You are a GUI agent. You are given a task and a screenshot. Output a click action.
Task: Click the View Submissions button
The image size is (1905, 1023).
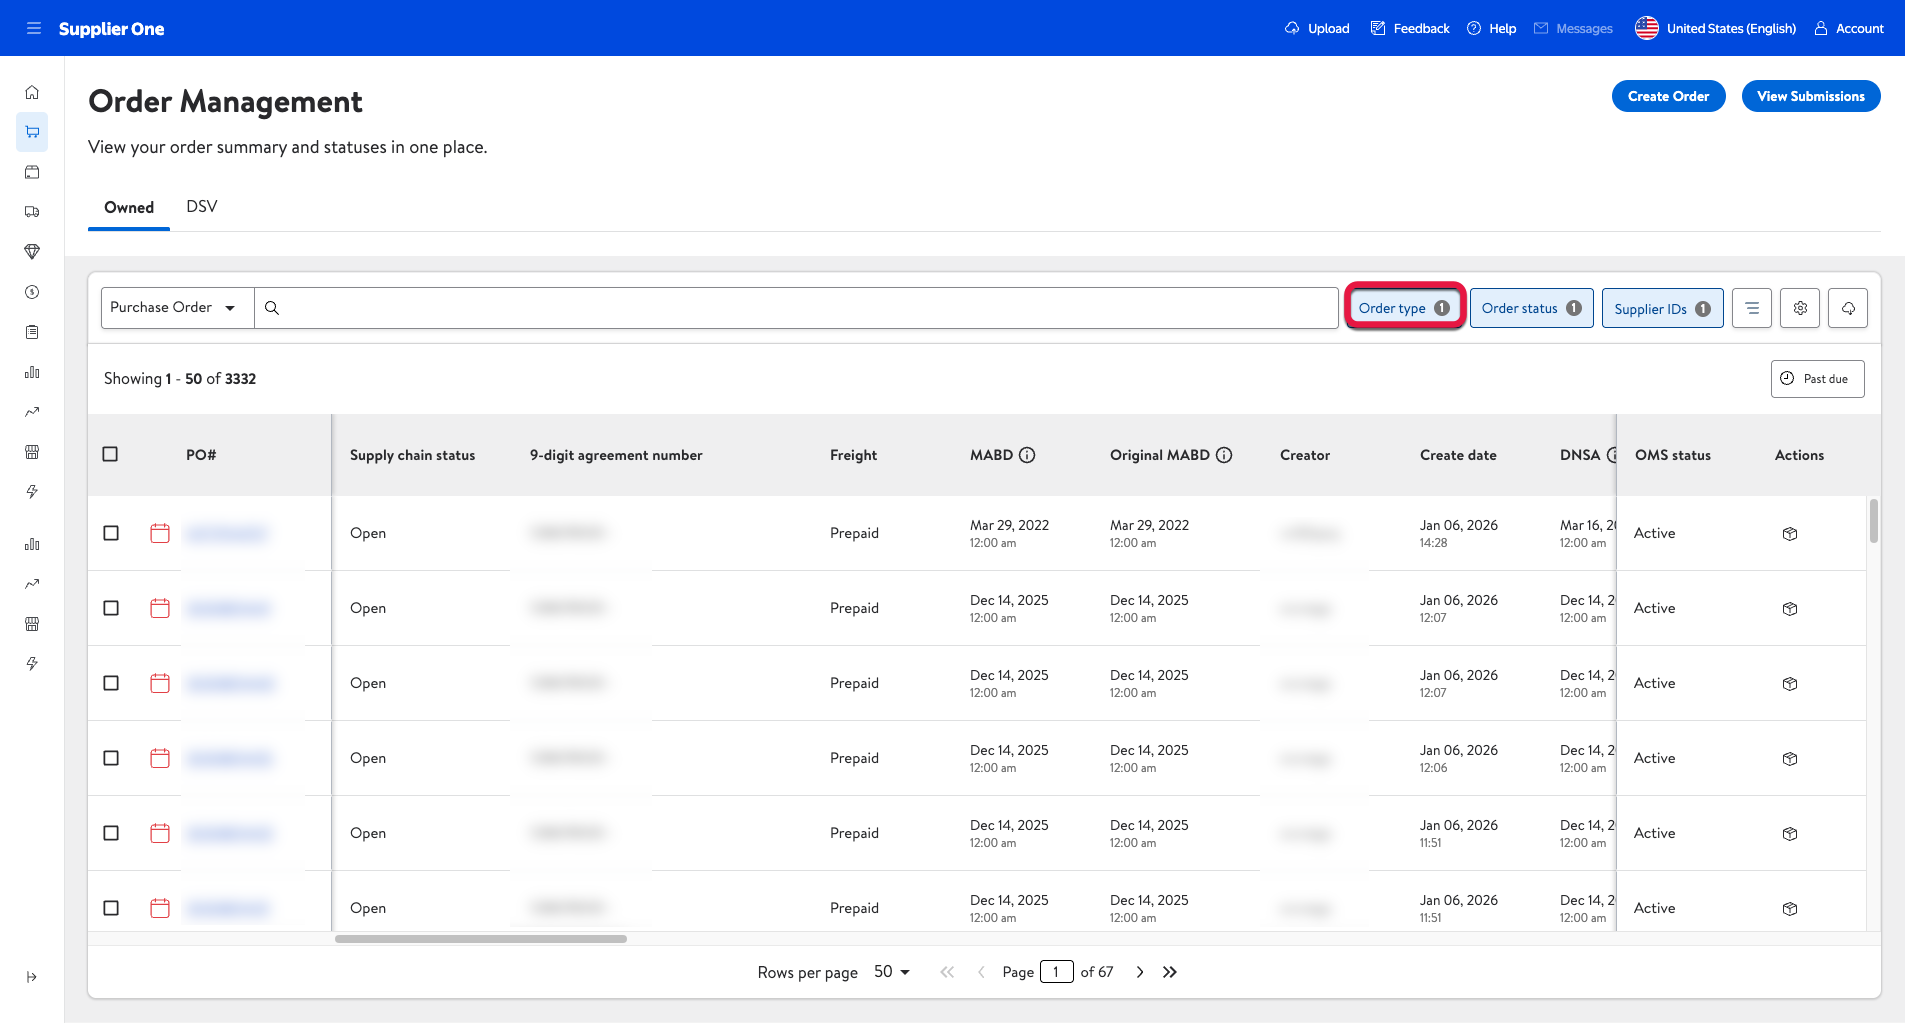pyautogui.click(x=1810, y=96)
